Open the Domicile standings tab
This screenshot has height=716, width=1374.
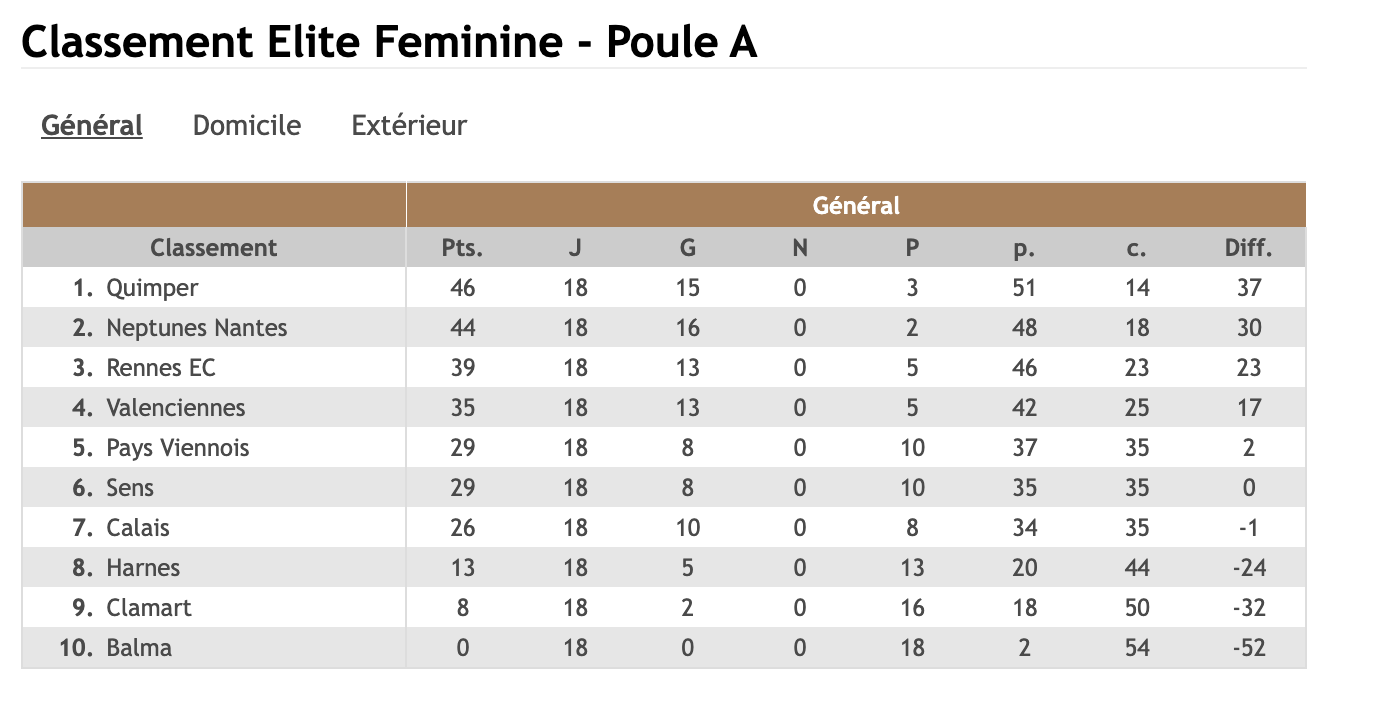click(247, 126)
